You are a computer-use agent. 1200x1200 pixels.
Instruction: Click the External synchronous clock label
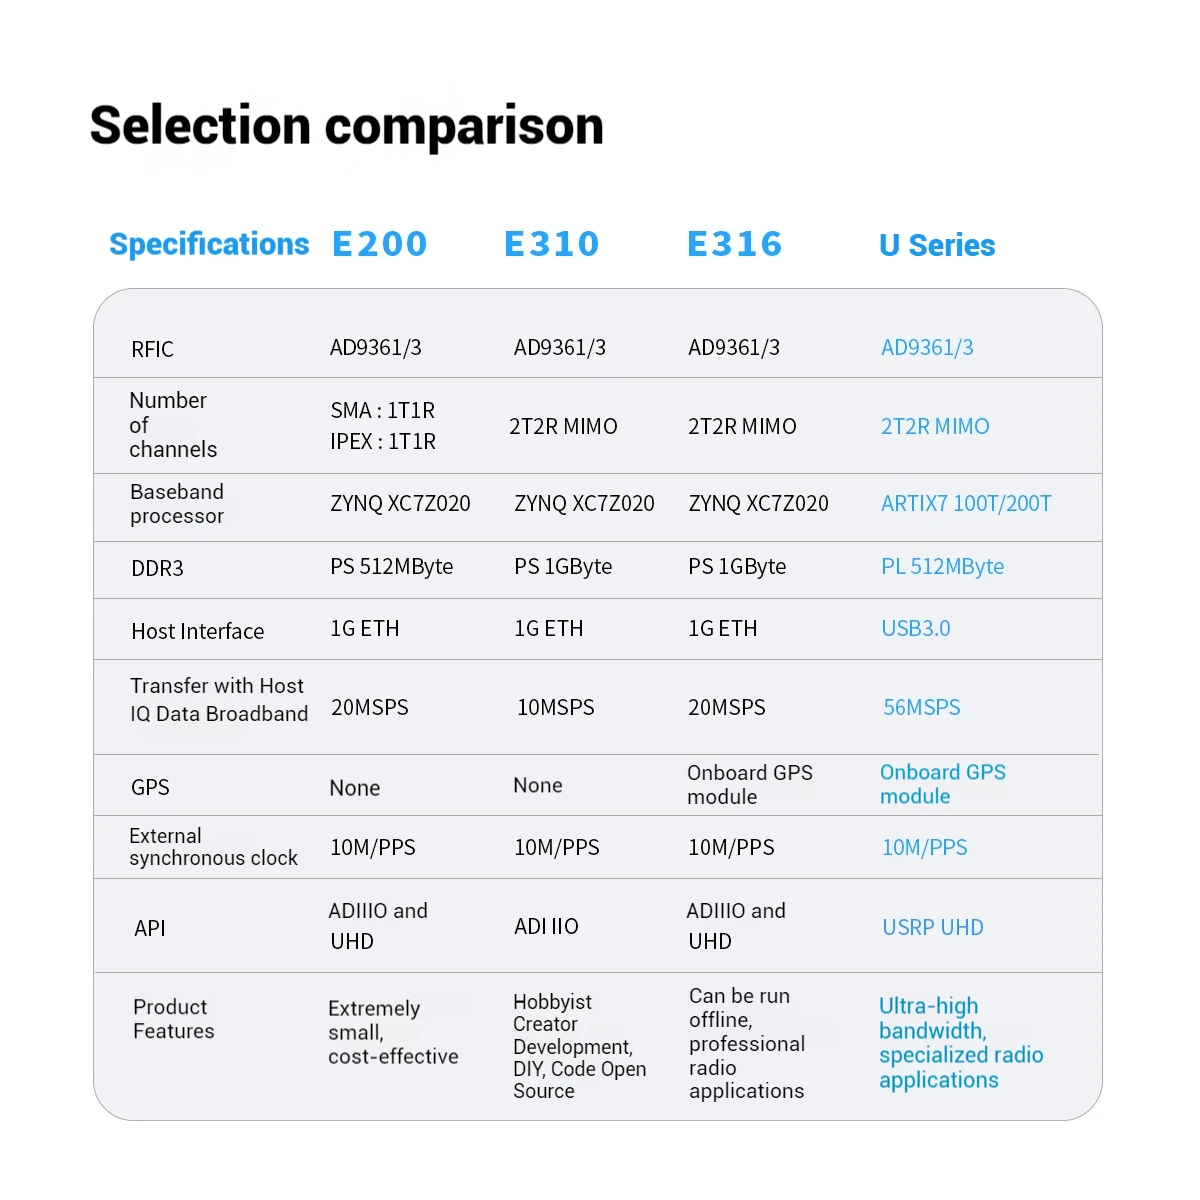tap(213, 847)
